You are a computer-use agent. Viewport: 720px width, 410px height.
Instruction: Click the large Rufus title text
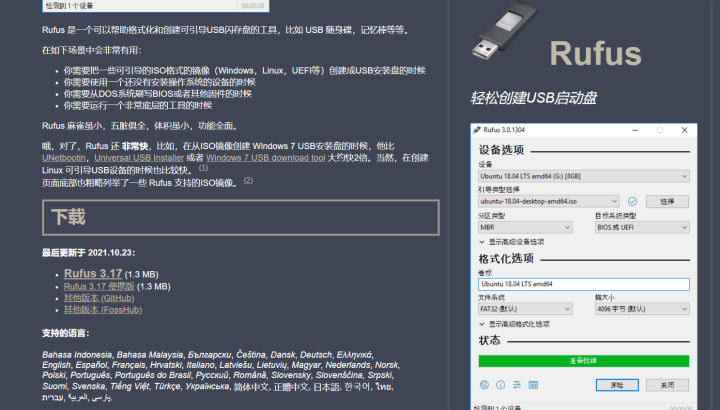[595, 54]
